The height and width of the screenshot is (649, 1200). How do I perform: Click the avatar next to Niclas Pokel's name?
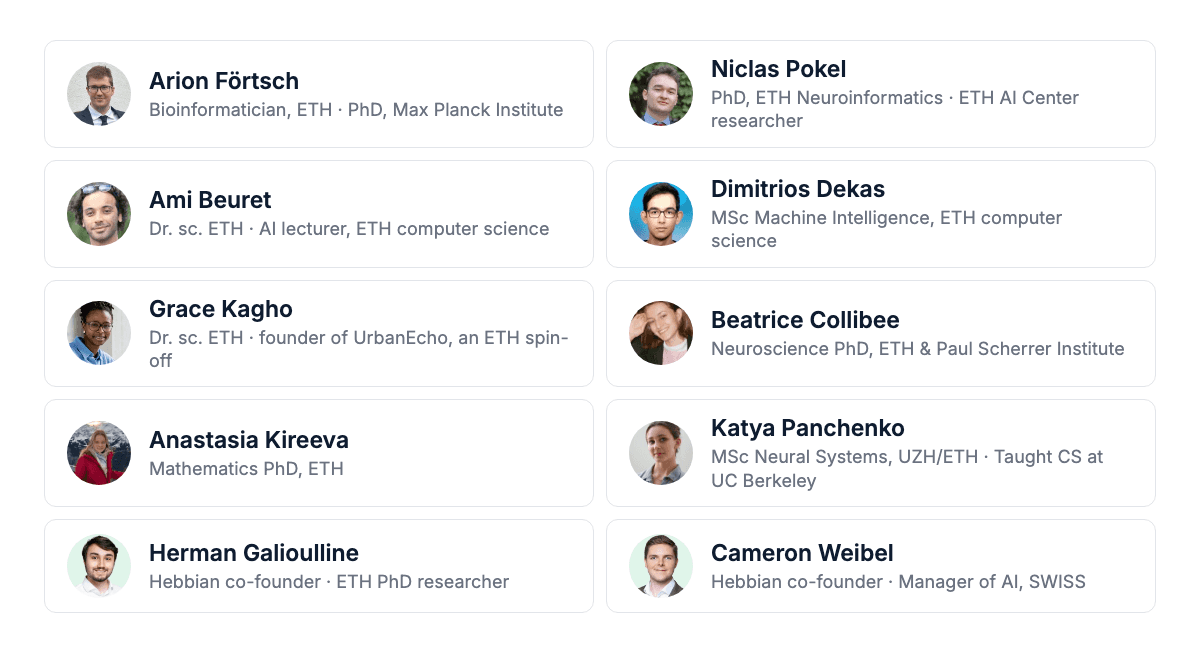(661, 94)
